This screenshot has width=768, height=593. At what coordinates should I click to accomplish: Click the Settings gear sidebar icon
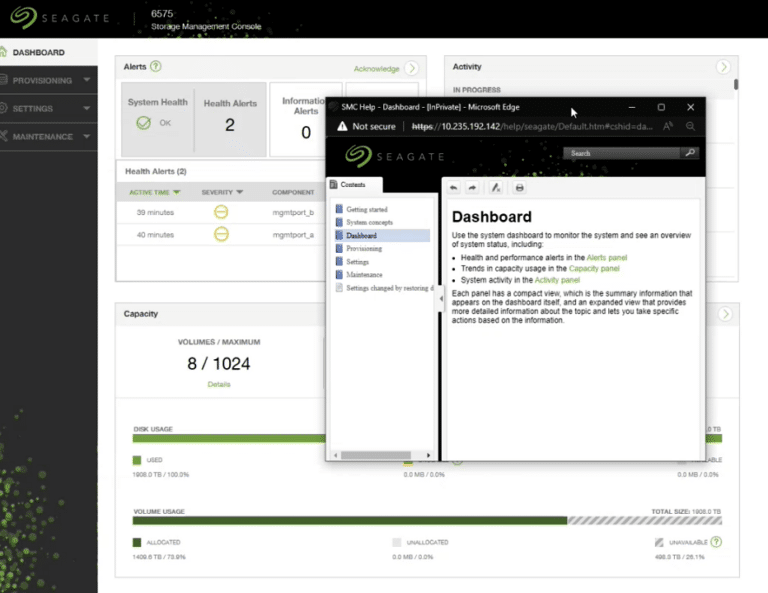click(x=3, y=108)
